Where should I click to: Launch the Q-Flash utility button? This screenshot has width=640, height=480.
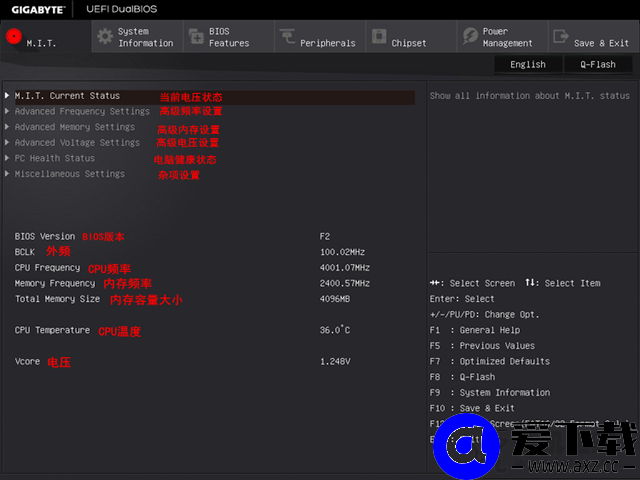tap(598, 64)
